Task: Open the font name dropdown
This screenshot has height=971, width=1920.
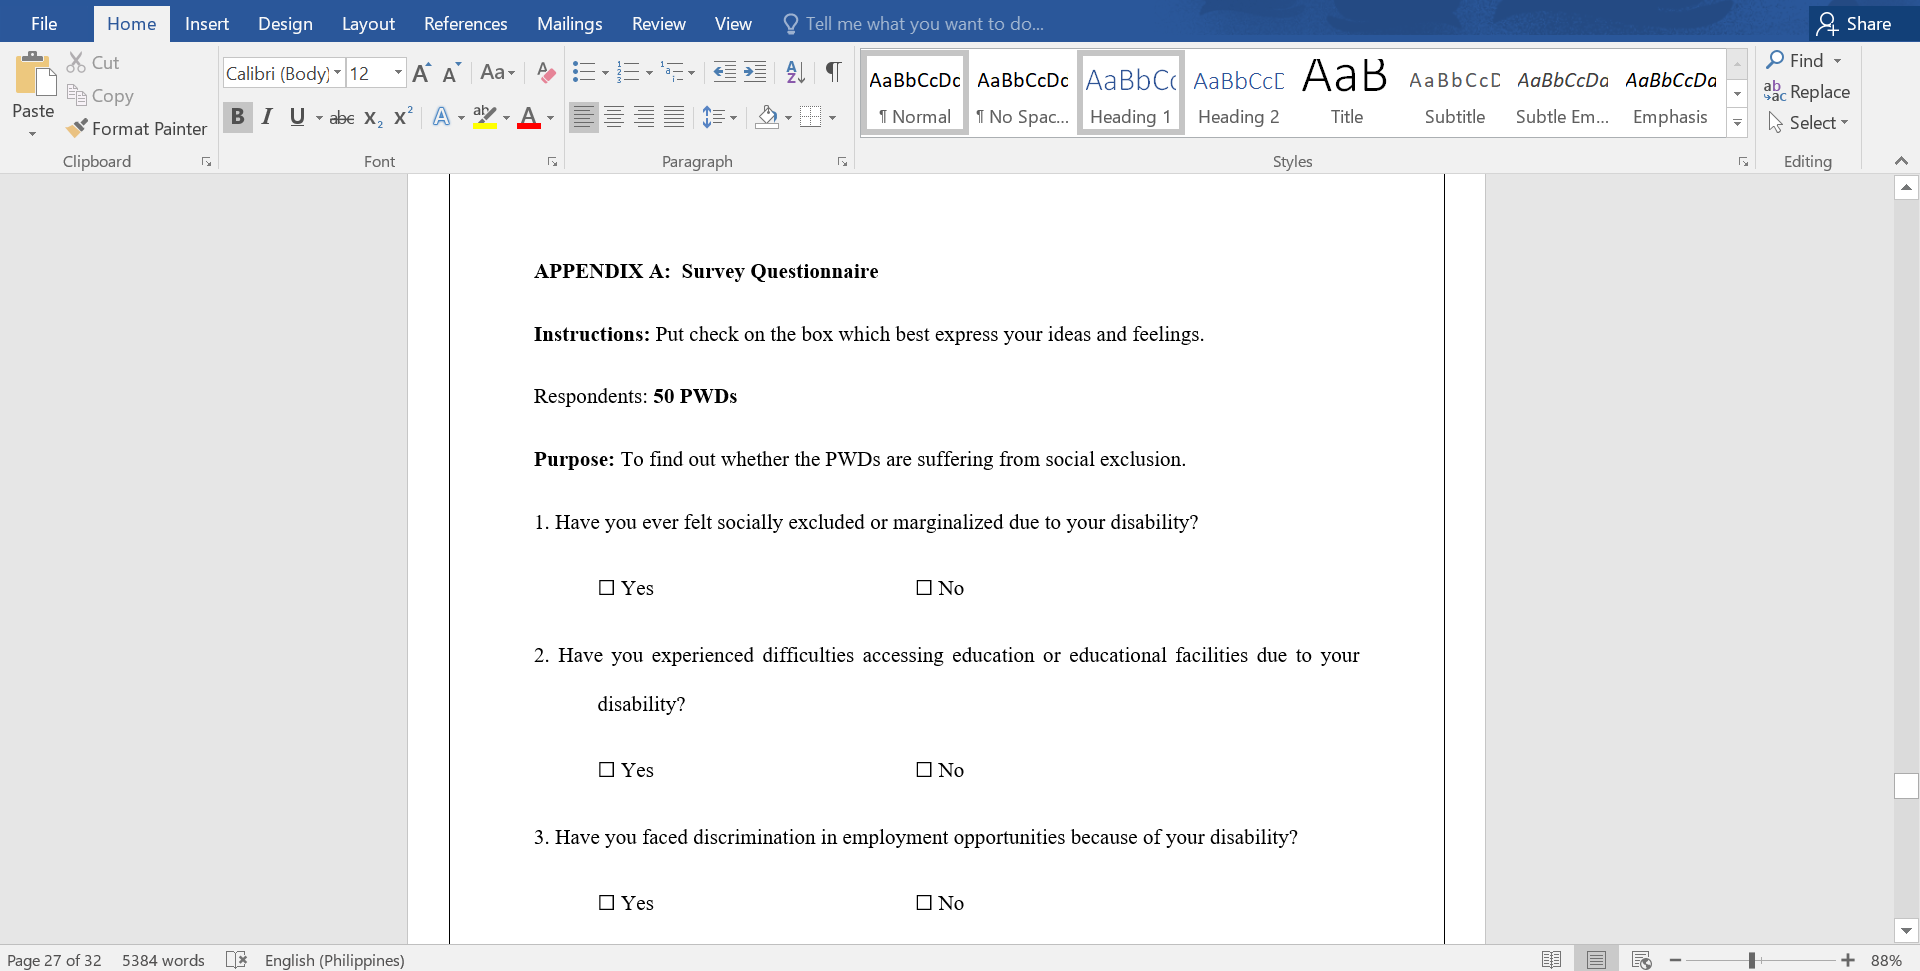Action: (x=338, y=73)
